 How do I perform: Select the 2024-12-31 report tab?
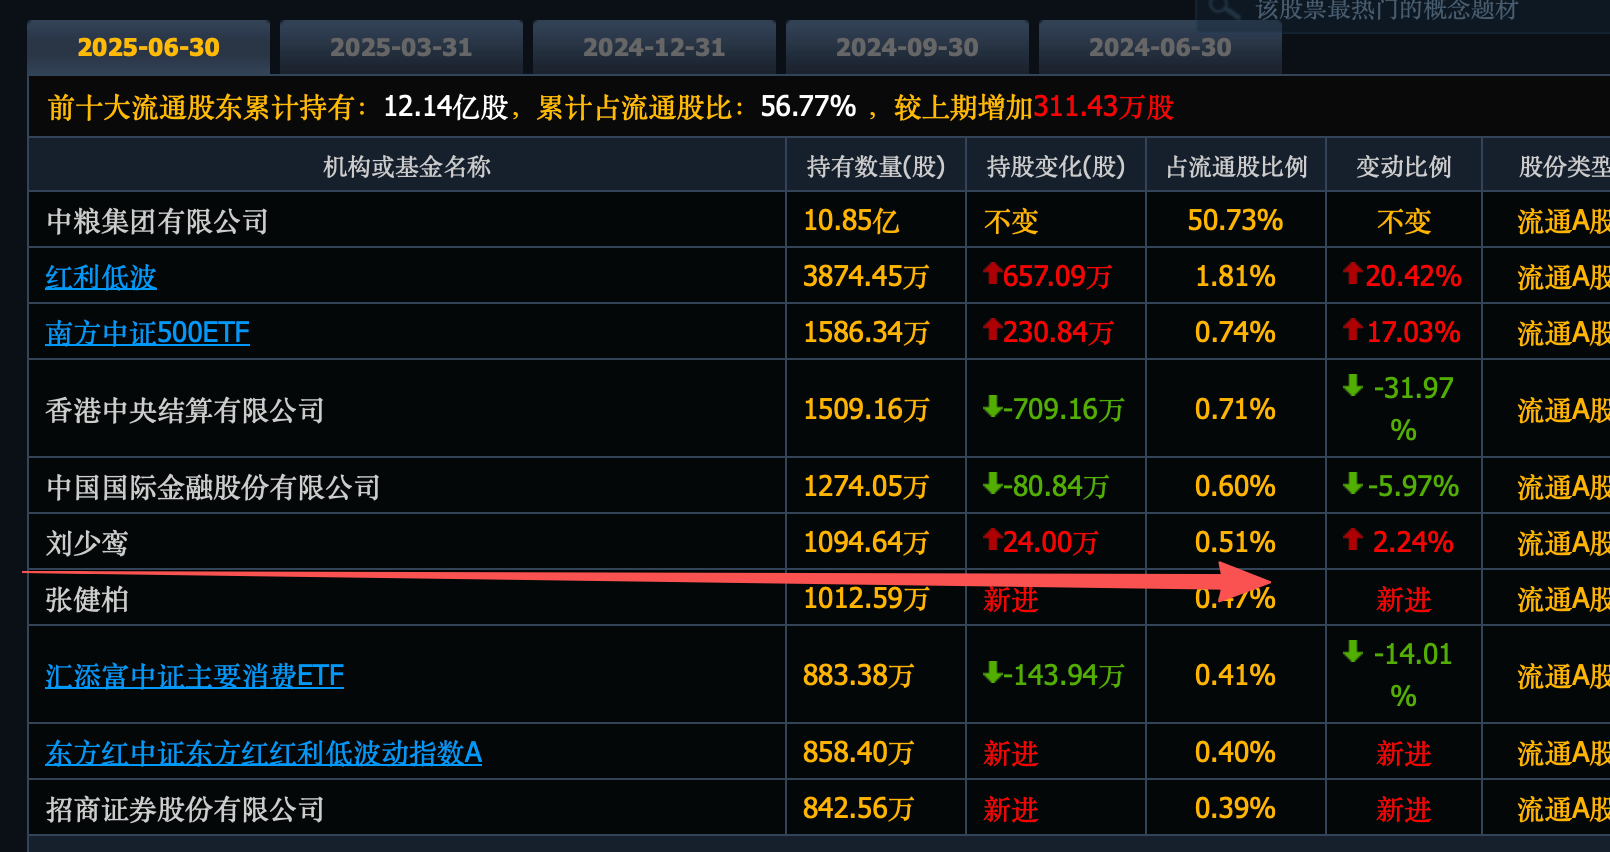pos(654,47)
